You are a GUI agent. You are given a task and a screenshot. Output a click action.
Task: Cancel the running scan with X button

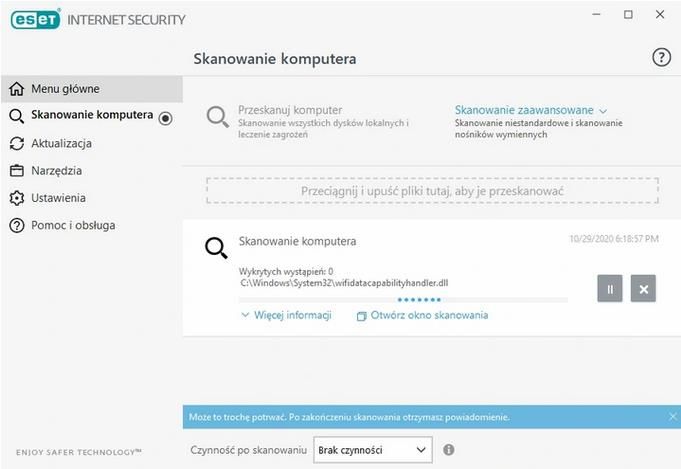(x=643, y=288)
